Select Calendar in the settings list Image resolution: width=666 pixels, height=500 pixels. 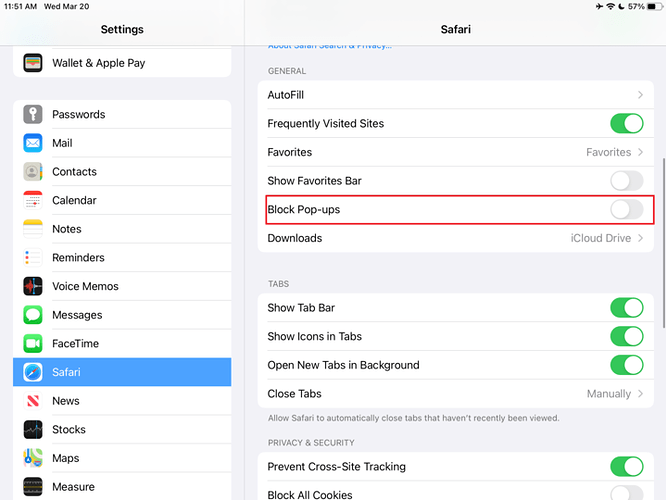[x=122, y=201]
